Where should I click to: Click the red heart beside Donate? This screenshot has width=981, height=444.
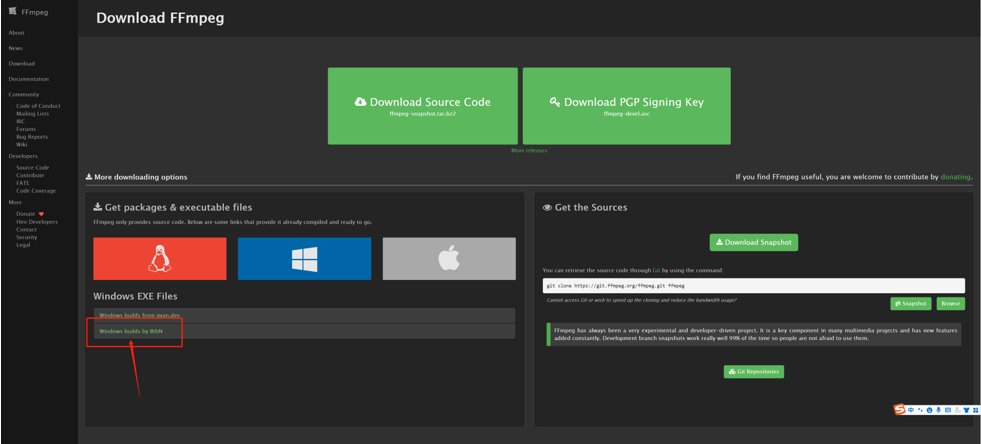[x=41, y=214]
